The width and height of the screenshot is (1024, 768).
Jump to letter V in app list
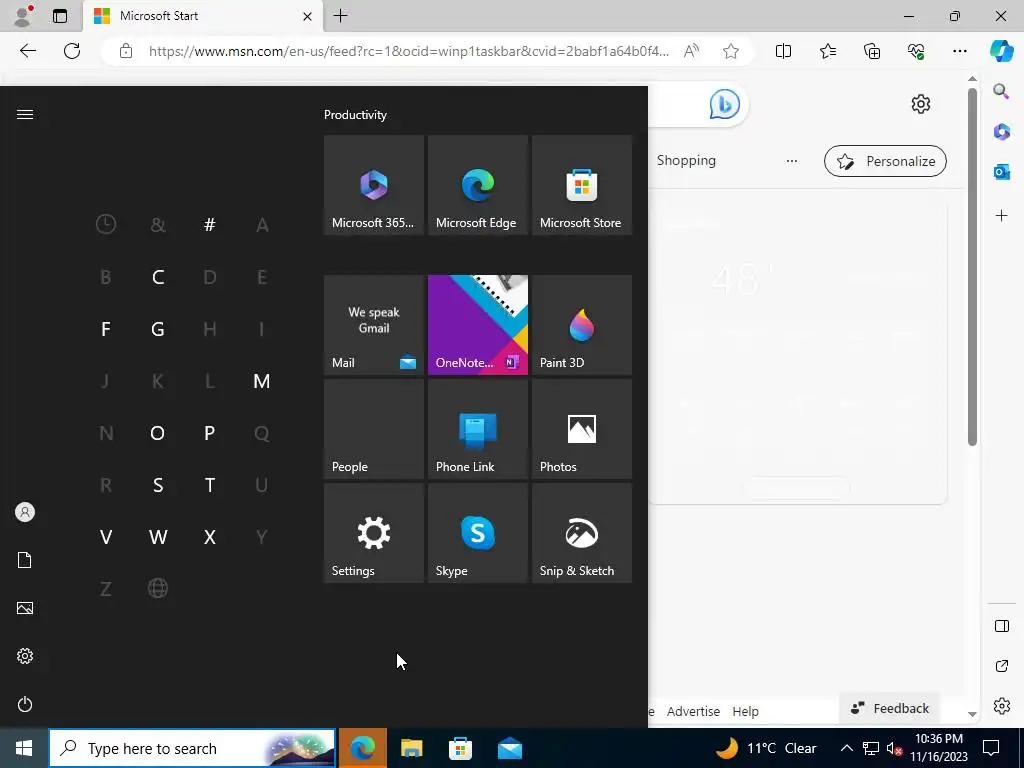coord(106,537)
